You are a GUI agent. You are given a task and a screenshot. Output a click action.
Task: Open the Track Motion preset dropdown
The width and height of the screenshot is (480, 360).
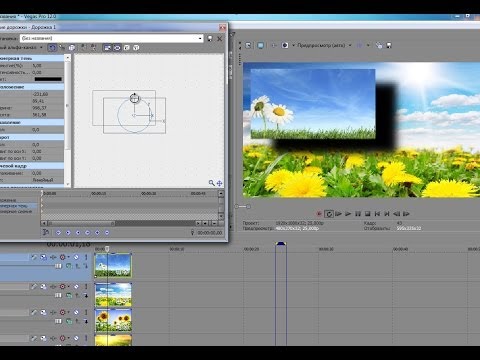click(x=200, y=39)
